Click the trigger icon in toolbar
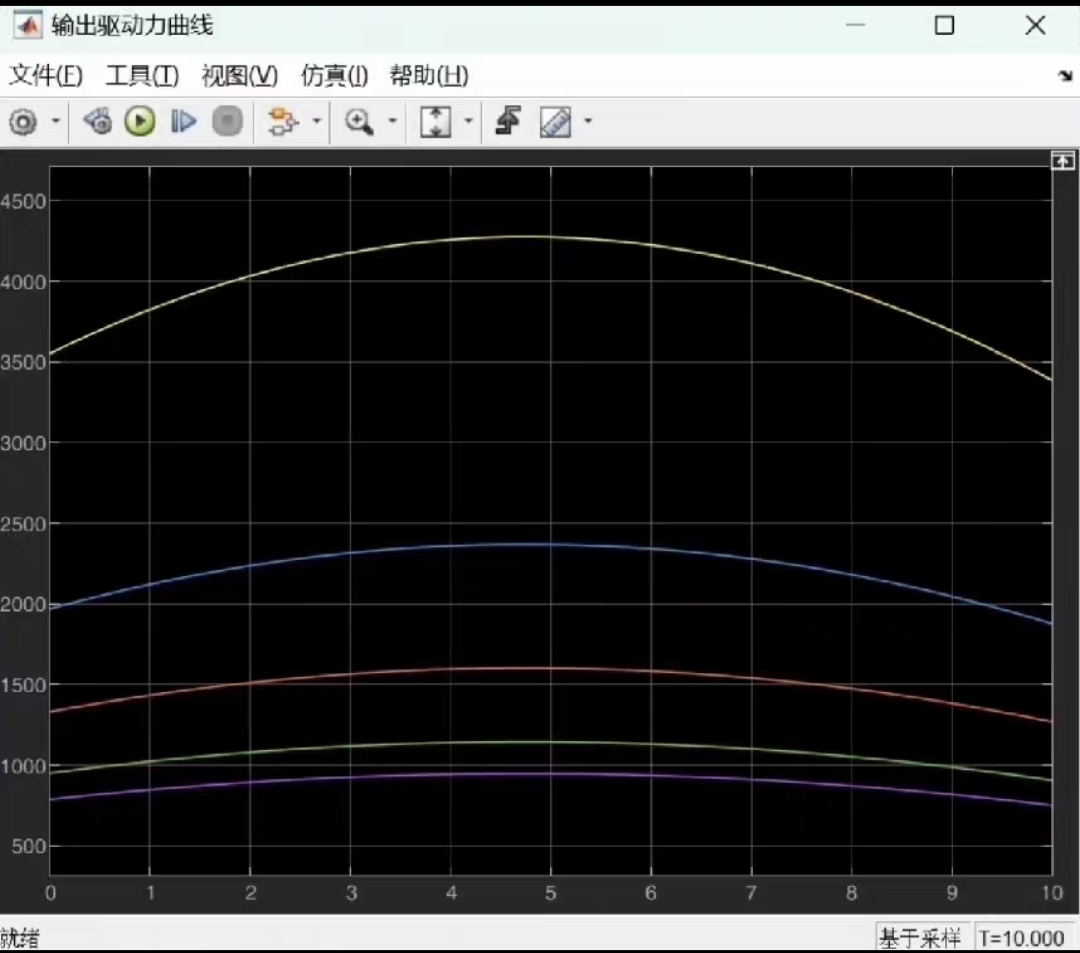Viewport: 1080px width, 953px height. (x=508, y=121)
